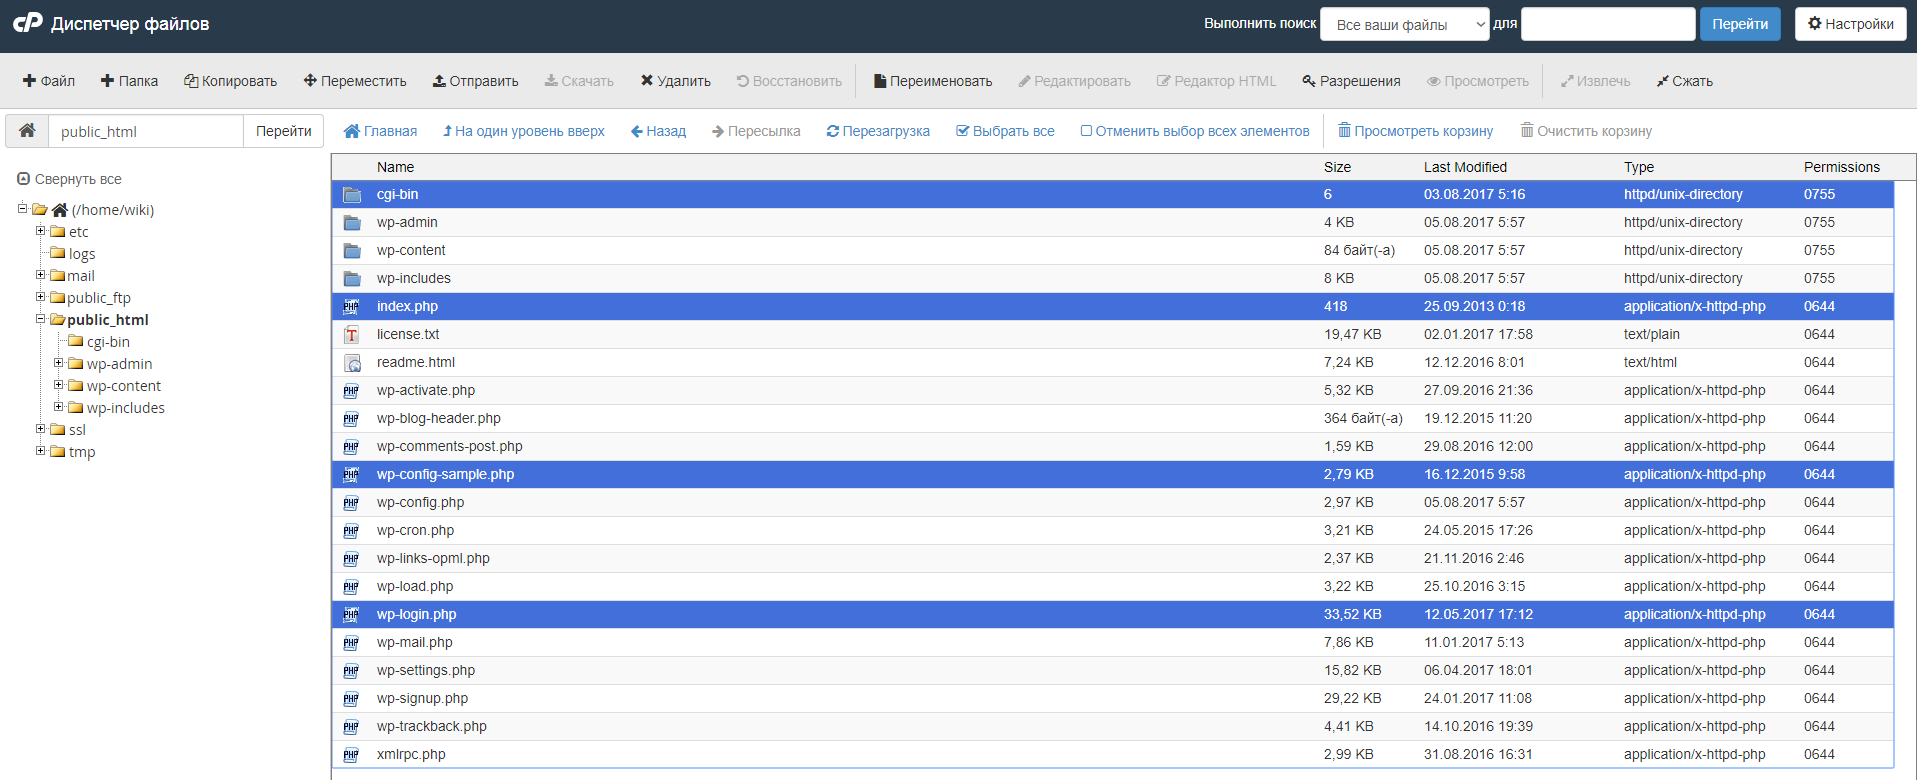Open Разрешения (permissions) from the toolbar
This screenshot has width=1917, height=780.
pos(1351,81)
